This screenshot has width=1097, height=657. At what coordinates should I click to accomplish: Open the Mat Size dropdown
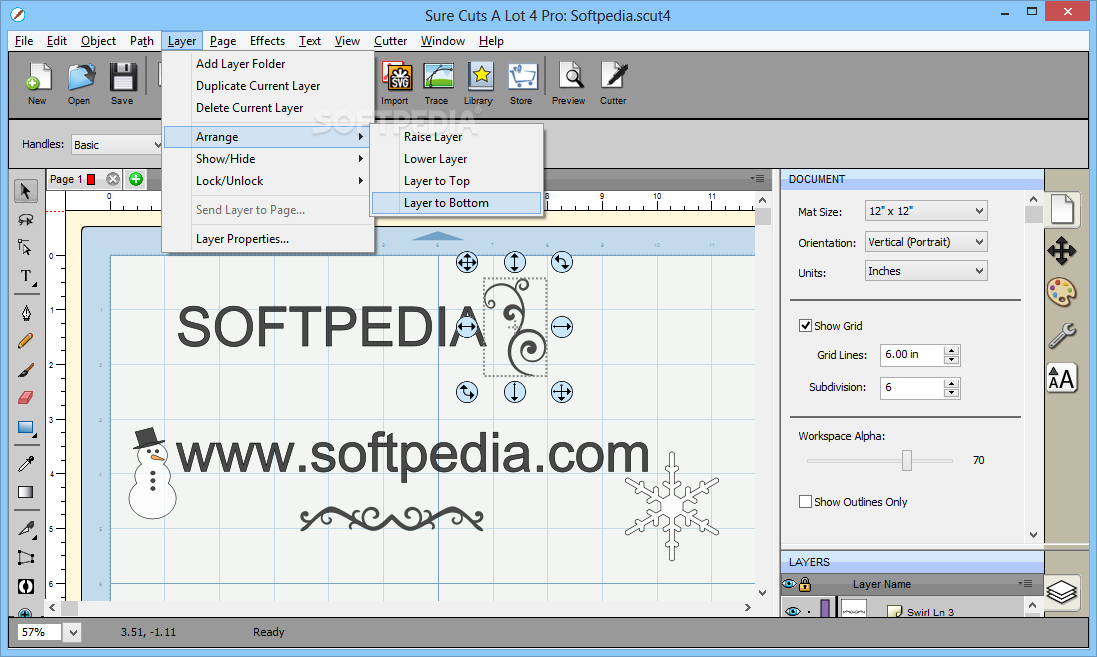point(926,211)
